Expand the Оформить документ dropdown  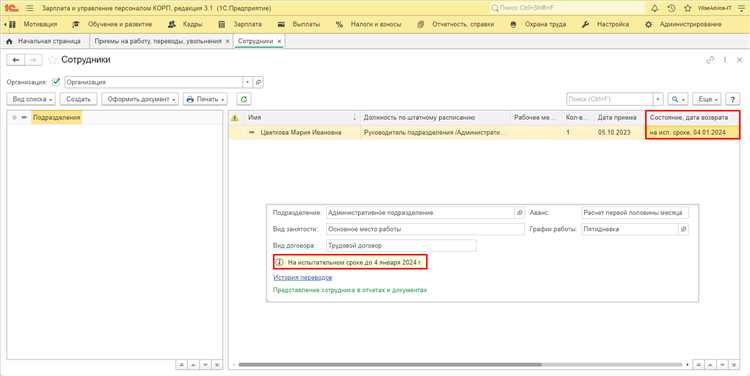click(140, 99)
